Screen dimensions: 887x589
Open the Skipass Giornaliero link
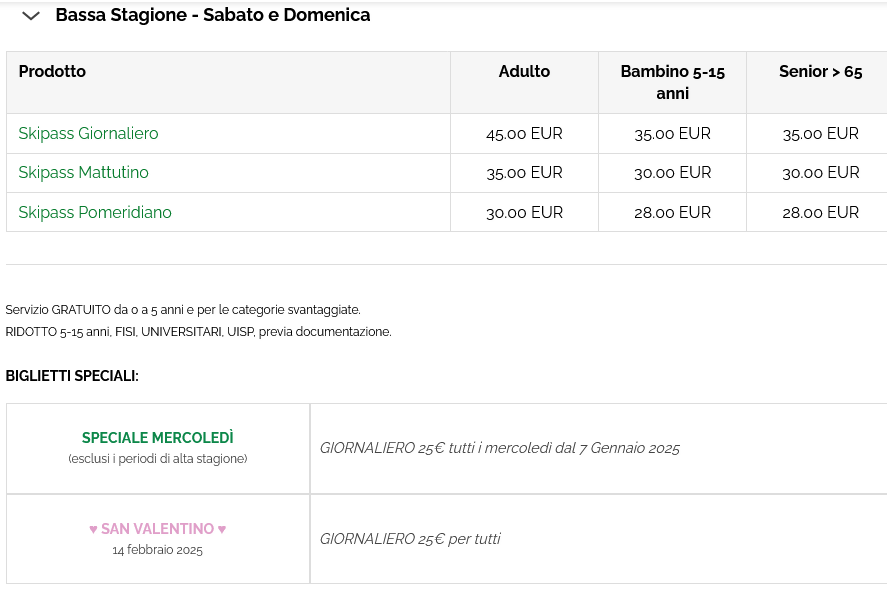[x=88, y=133]
